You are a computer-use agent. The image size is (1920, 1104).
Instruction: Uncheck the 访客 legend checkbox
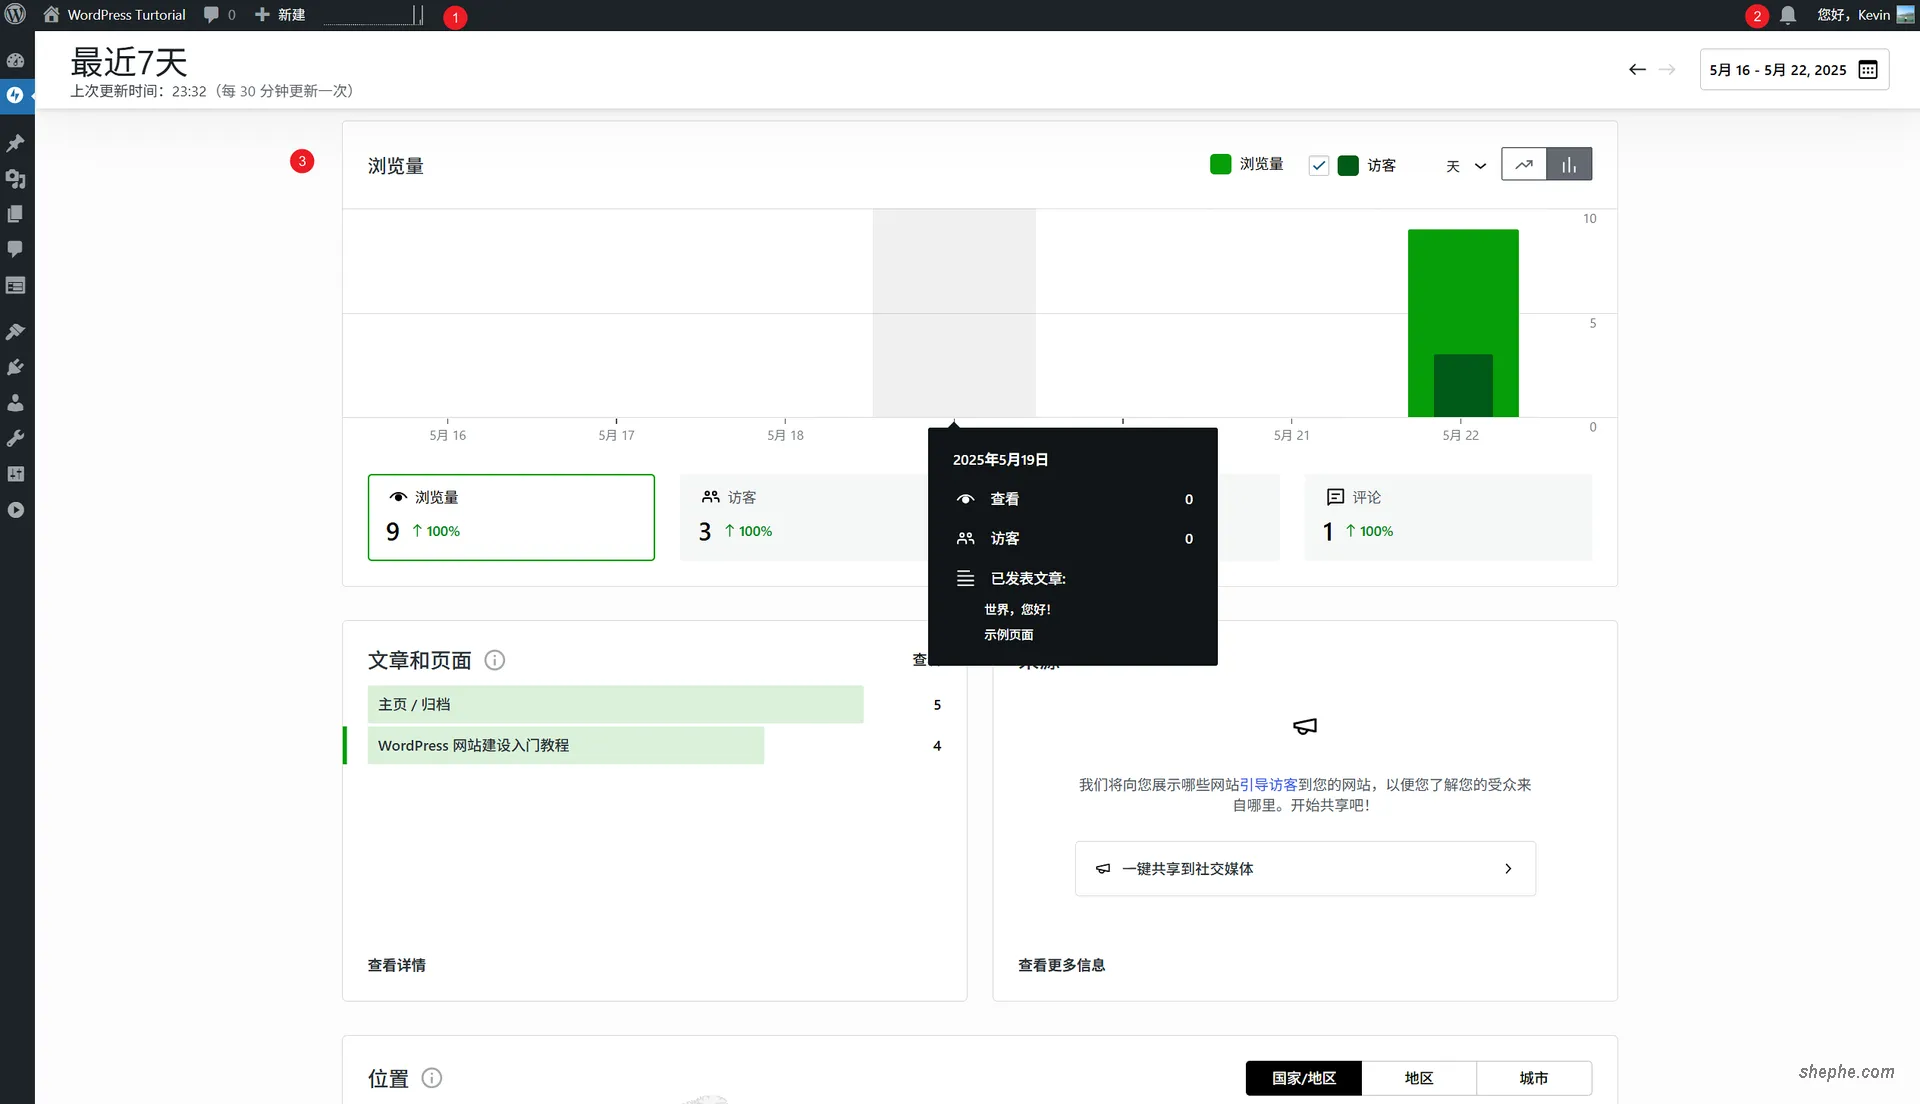pos(1318,165)
